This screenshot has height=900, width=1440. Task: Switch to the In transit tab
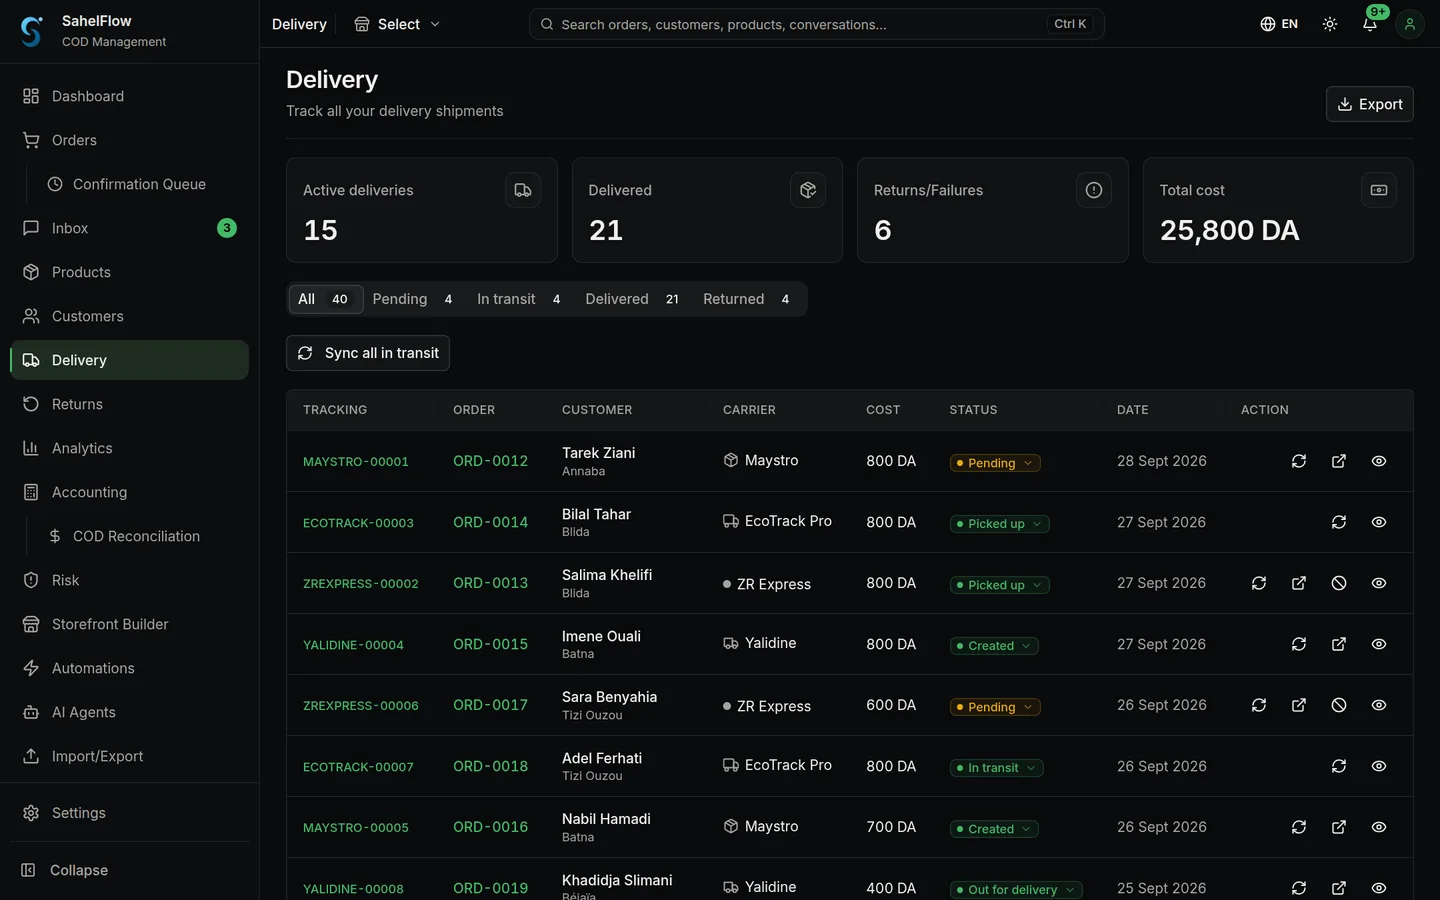[x=518, y=299]
